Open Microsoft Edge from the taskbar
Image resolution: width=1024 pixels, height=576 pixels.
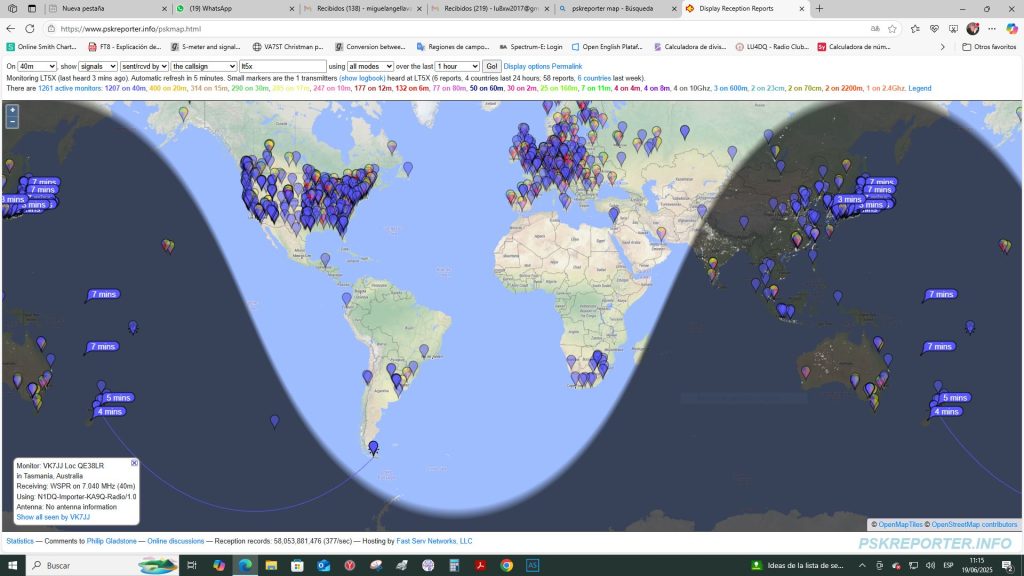[245, 565]
